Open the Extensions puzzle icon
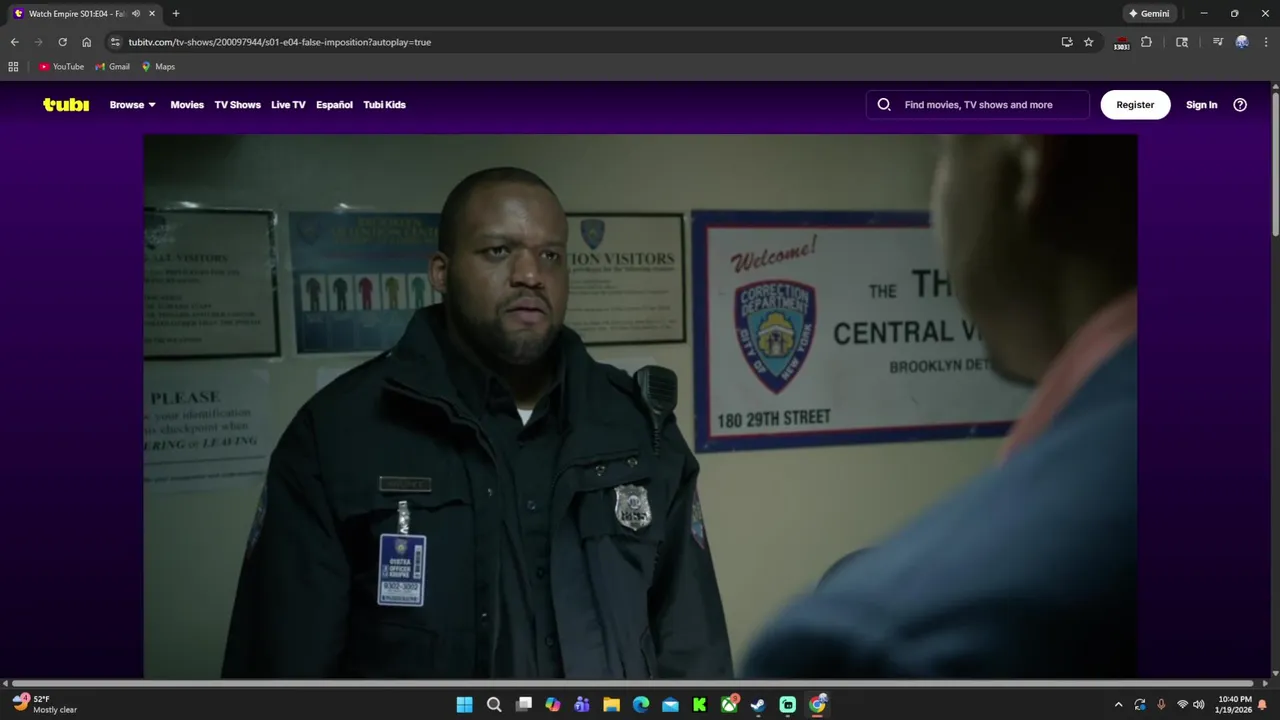The image size is (1280, 720). 1146,42
